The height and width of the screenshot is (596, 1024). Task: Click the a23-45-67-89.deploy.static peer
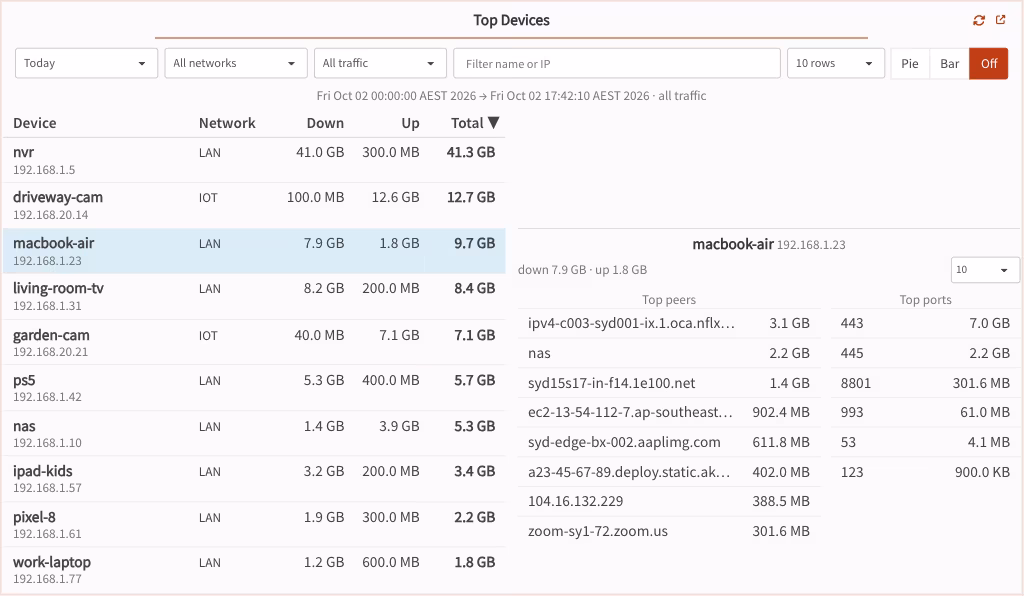(x=669, y=472)
